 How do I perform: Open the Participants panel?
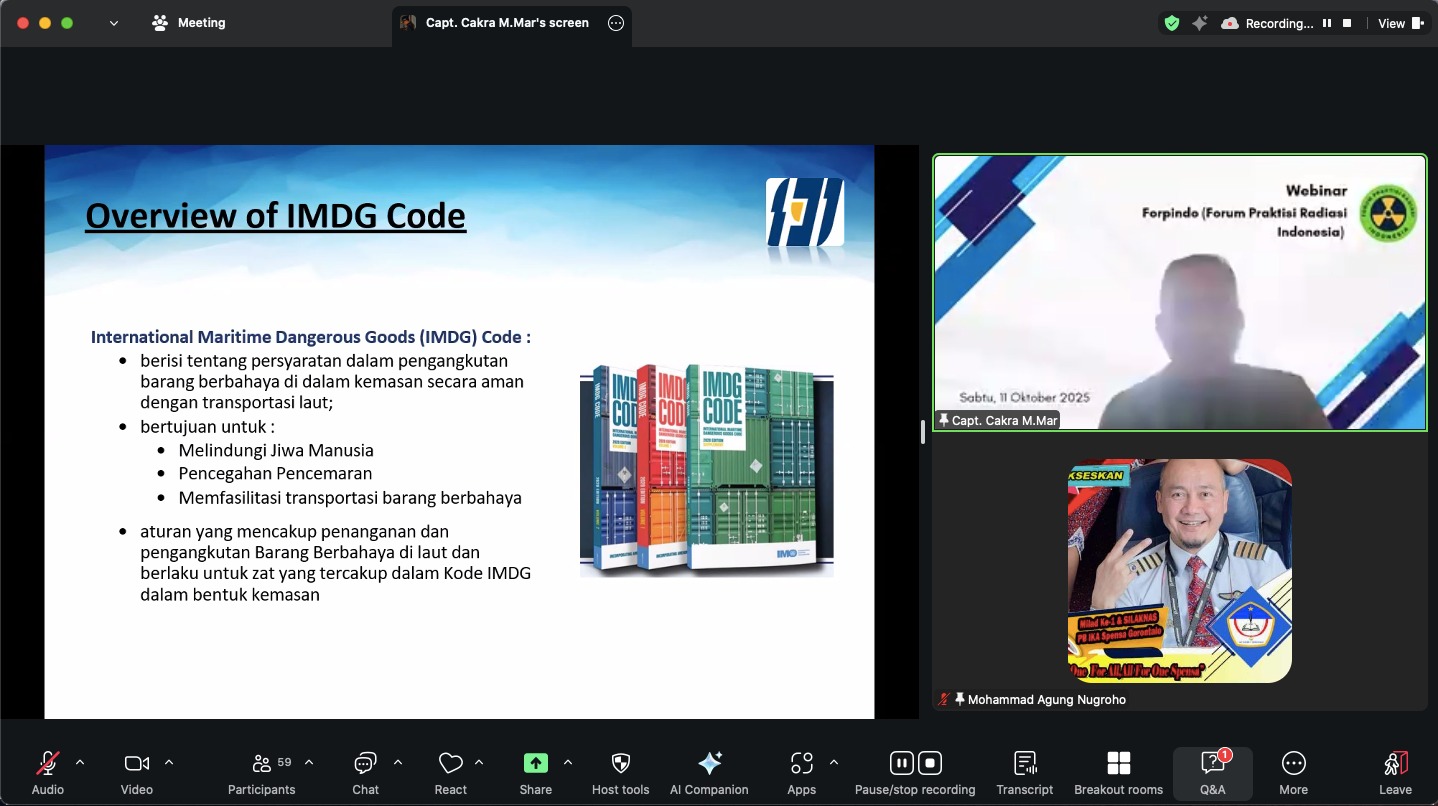261,764
